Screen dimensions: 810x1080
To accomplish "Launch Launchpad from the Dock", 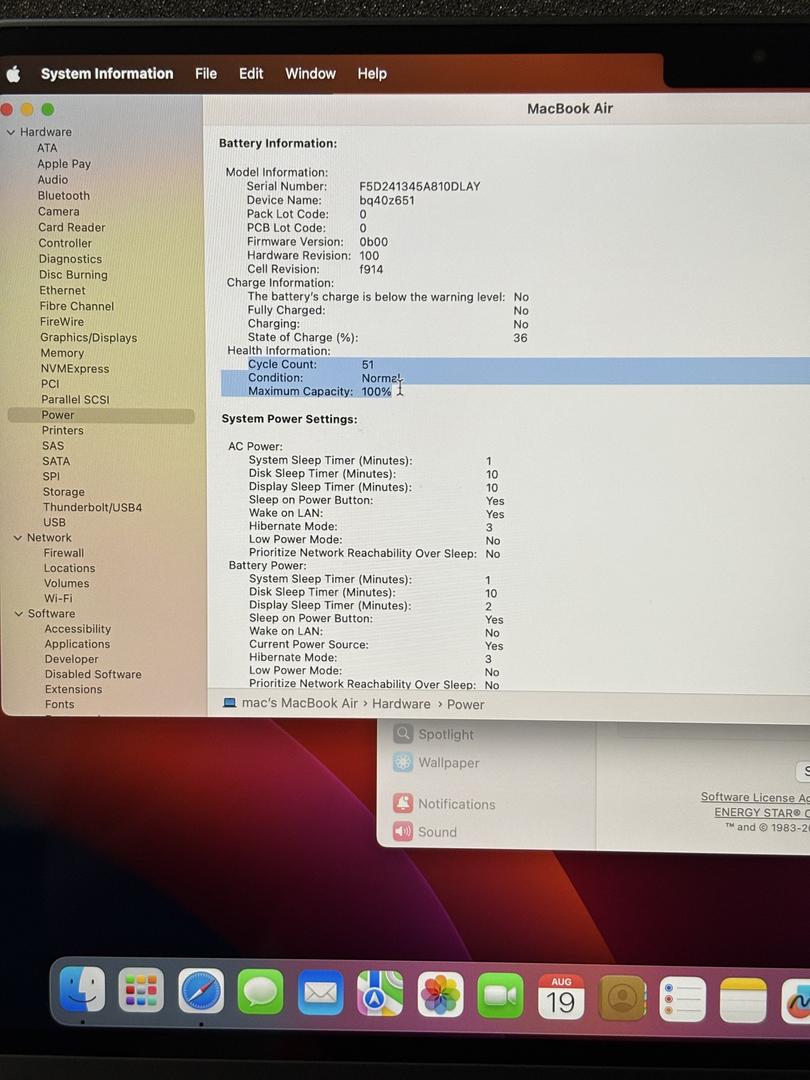I will coord(141,990).
